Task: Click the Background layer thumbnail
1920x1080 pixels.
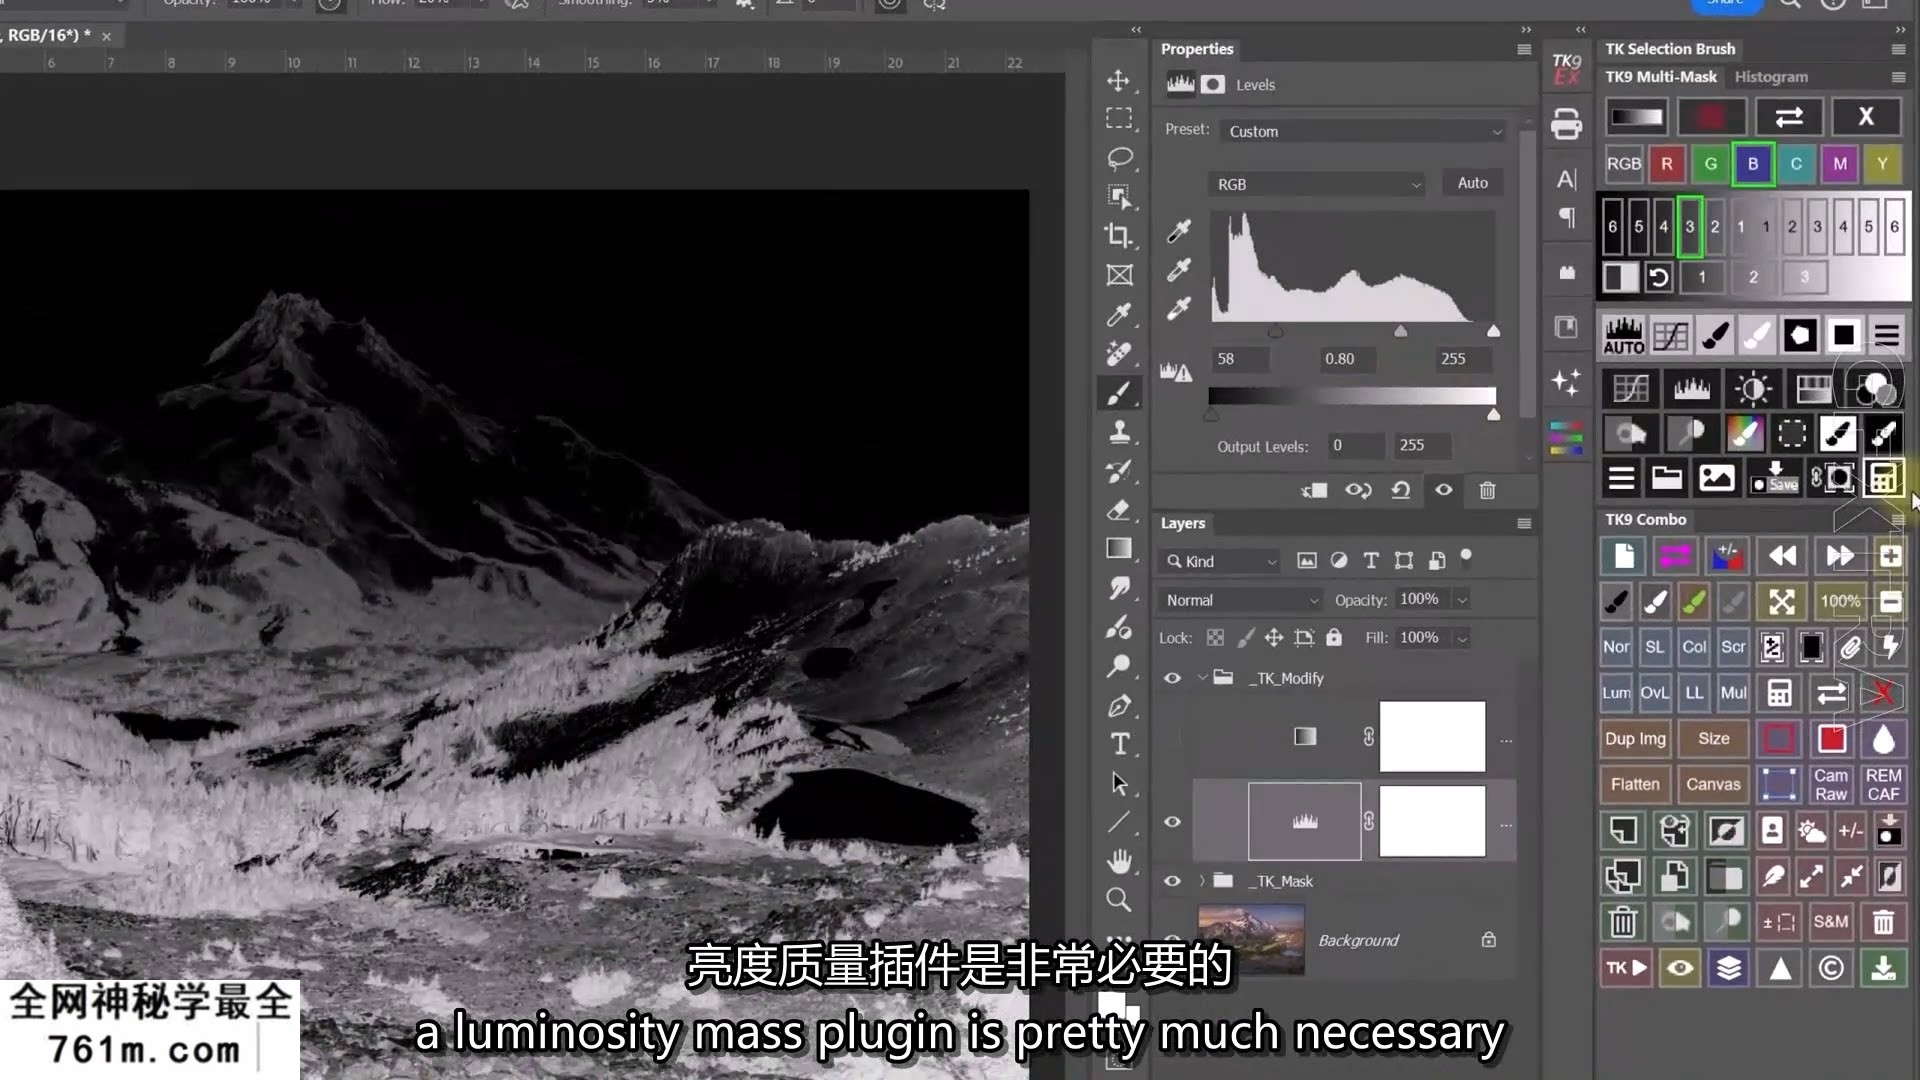Action: 1251,939
